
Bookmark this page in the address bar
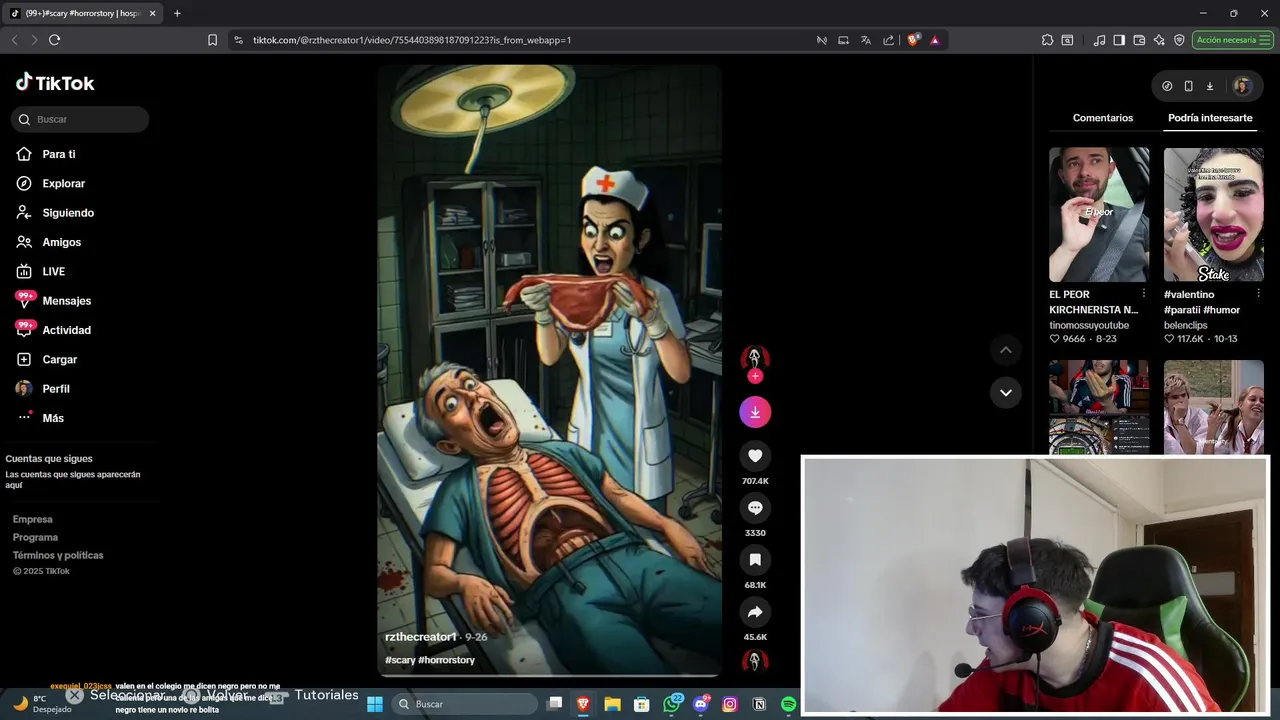(212, 40)
